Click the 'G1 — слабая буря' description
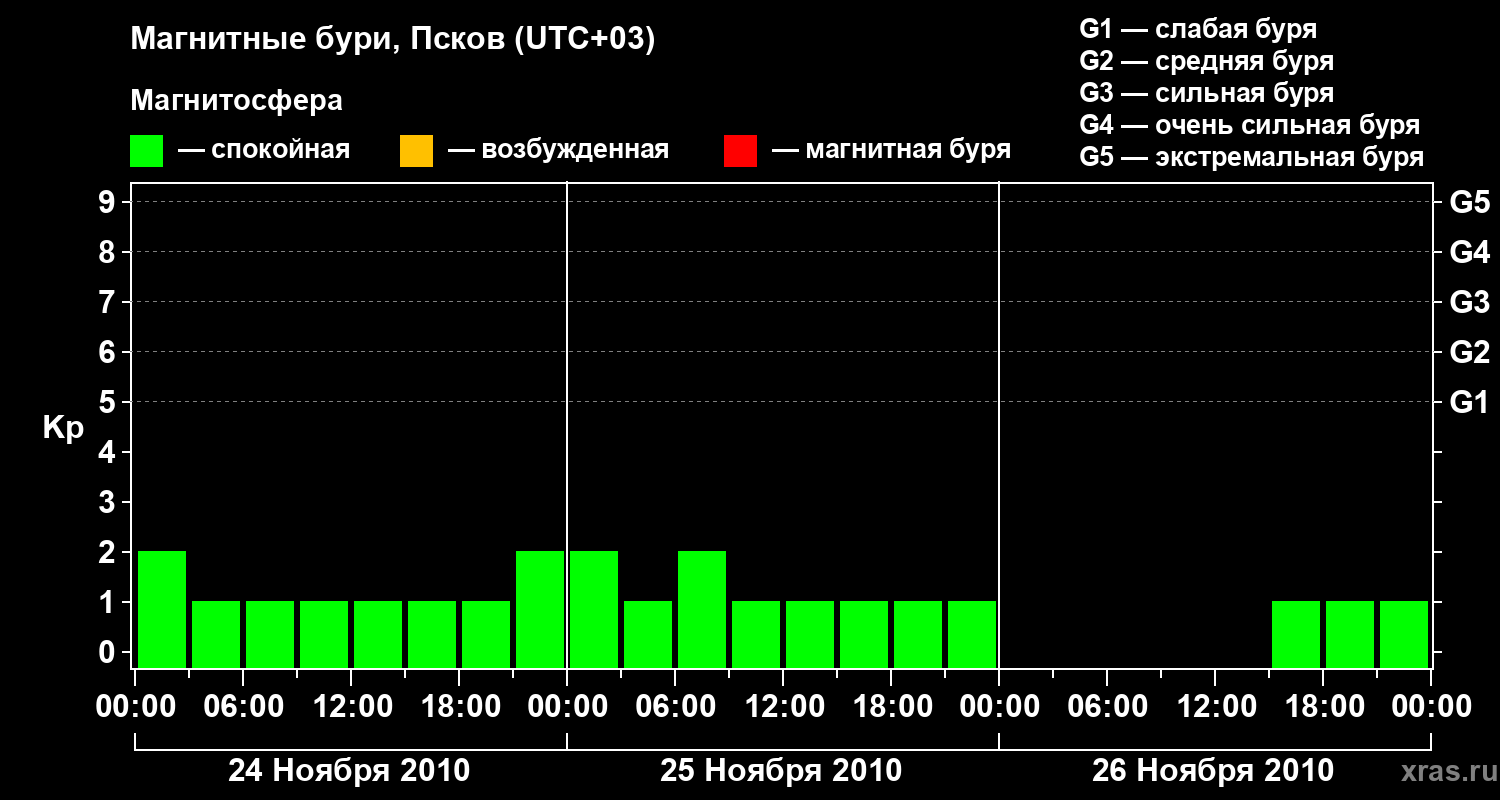1500x800 pixels. coord(1198,29)
